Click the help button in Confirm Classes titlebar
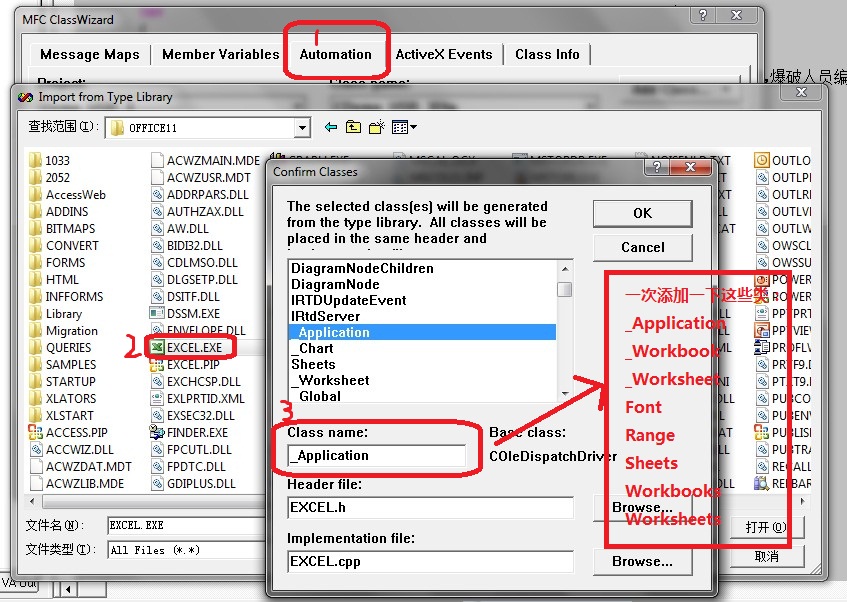The image size is (847, 602). pos(656,168)
